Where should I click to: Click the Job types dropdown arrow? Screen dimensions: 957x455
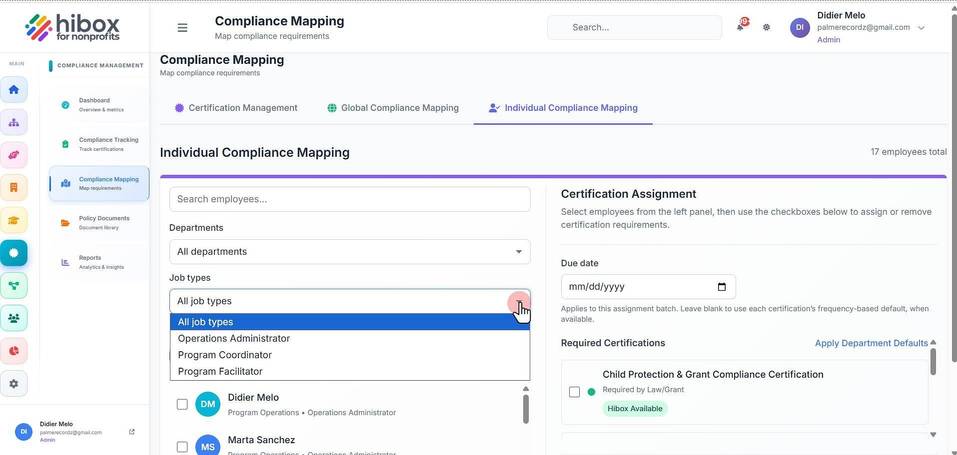pyautogui.click(x=519, y=302)
